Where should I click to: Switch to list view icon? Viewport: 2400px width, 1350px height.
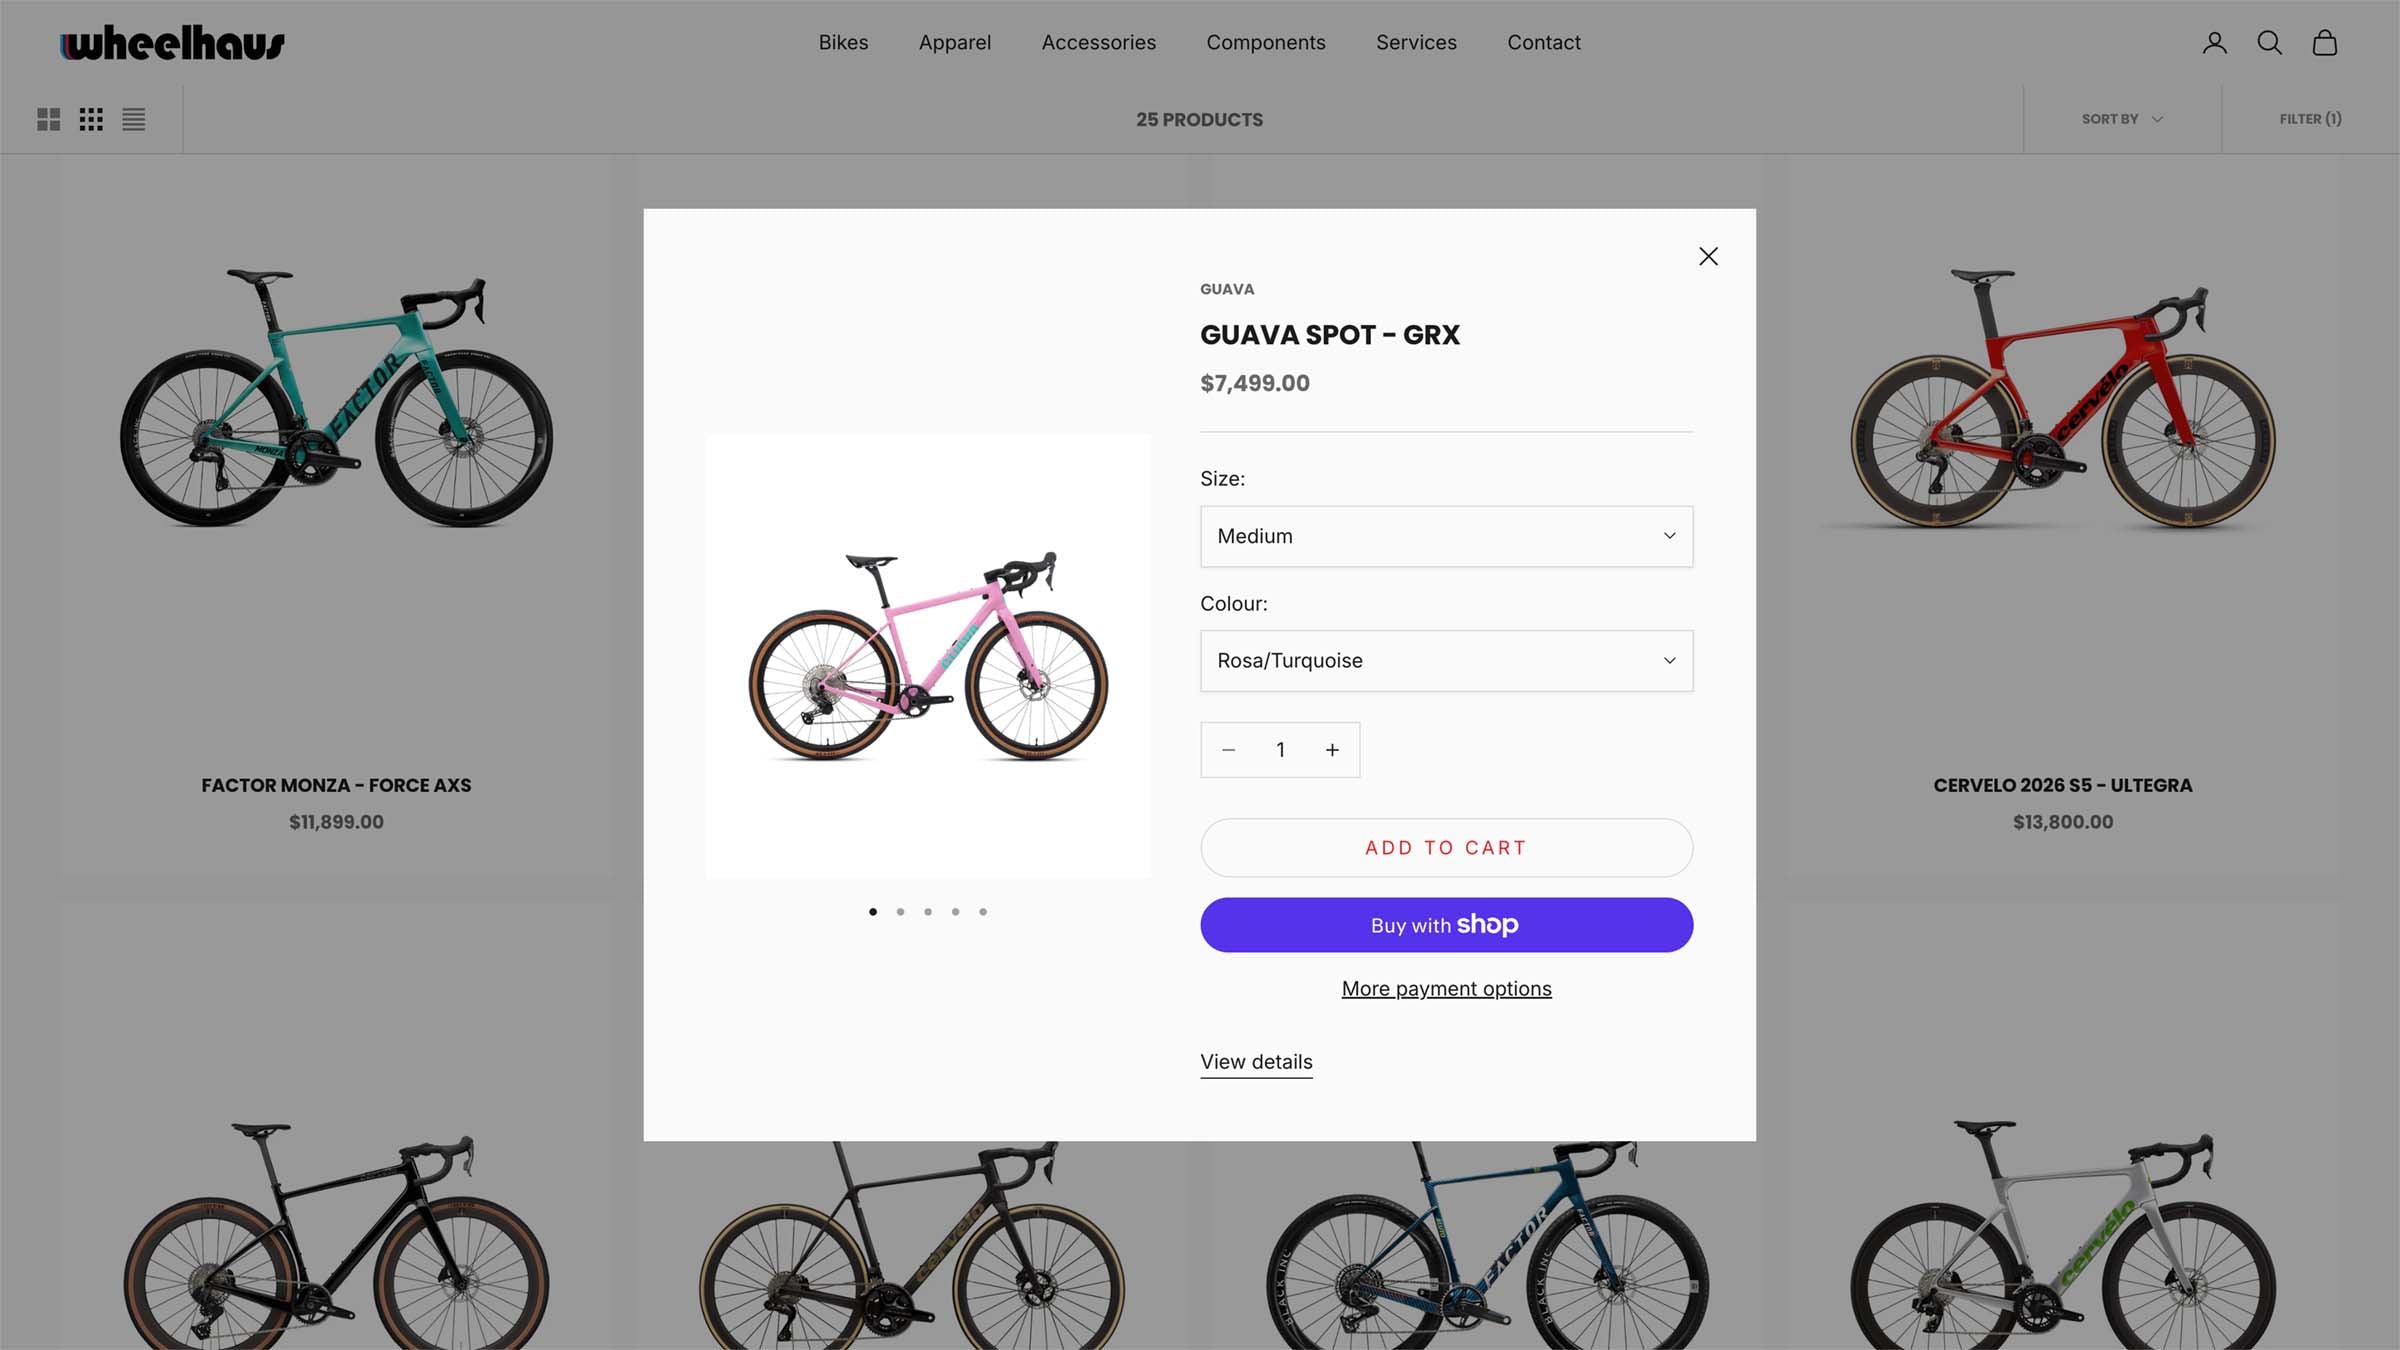coord(134,120)
